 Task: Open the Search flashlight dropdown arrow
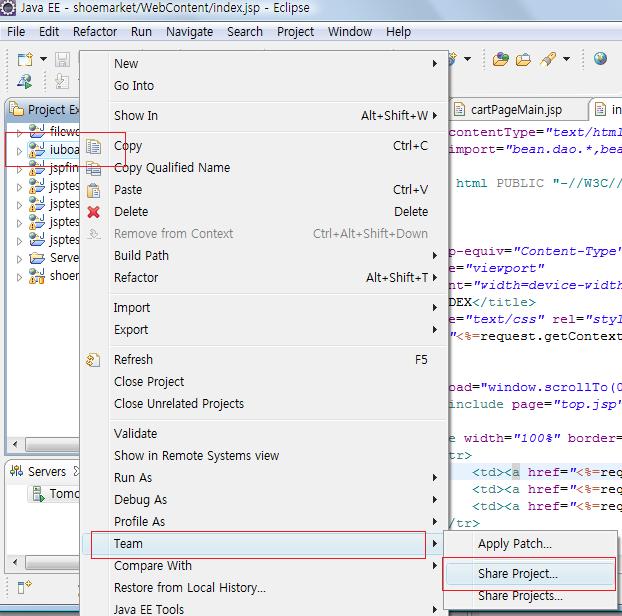pos(566,59)
